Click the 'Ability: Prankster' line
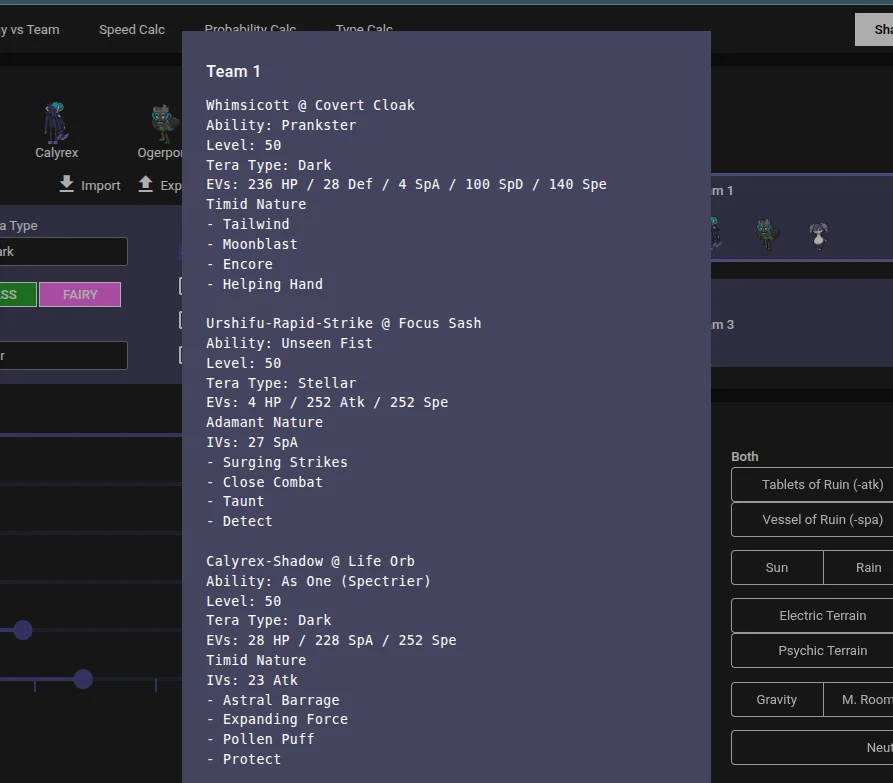The height and width of the screenshot is (783, 893). coord(281,125)
